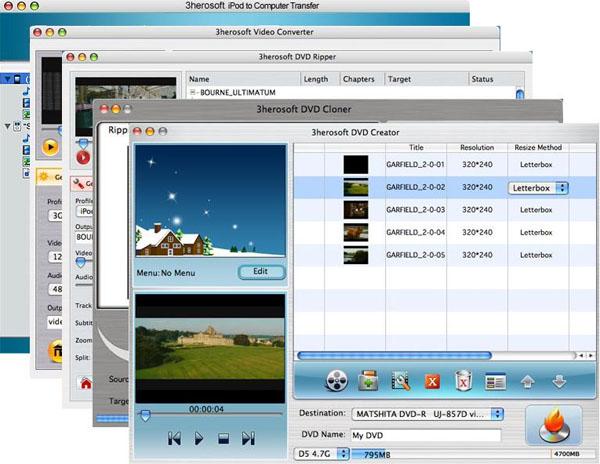Open the menu template list icon

(x=495, y=381)
